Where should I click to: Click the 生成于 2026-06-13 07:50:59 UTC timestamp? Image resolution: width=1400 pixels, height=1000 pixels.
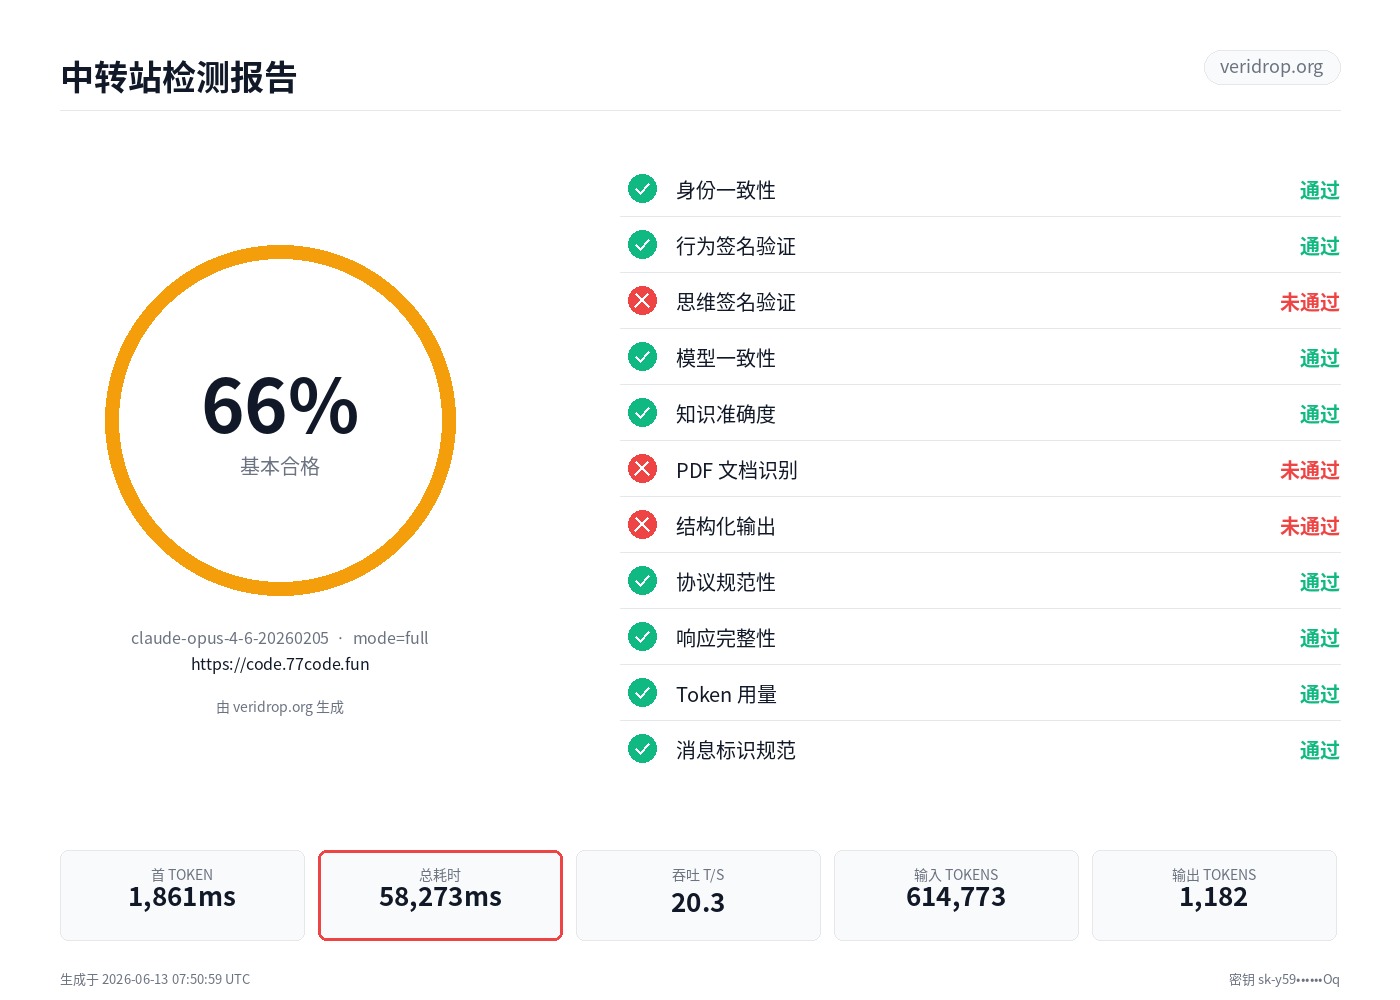click(155, 979)
